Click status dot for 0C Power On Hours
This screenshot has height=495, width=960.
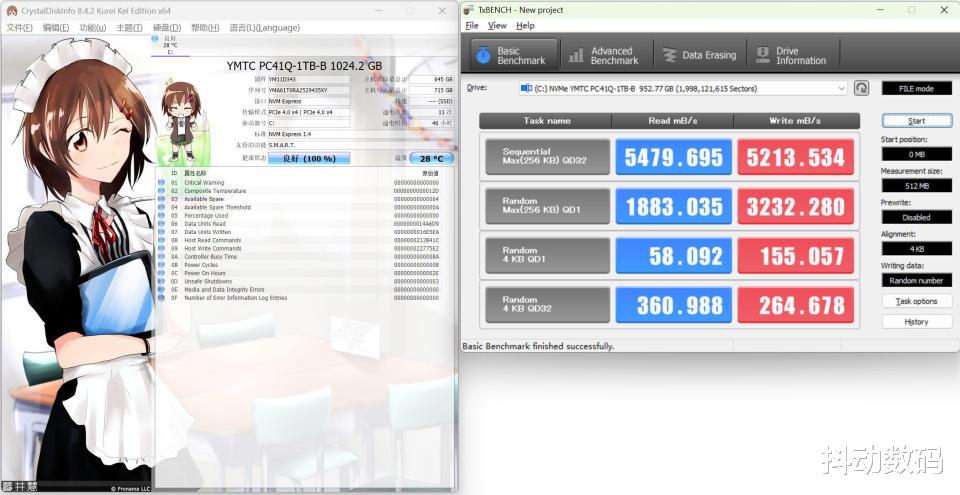coord(161,273)
